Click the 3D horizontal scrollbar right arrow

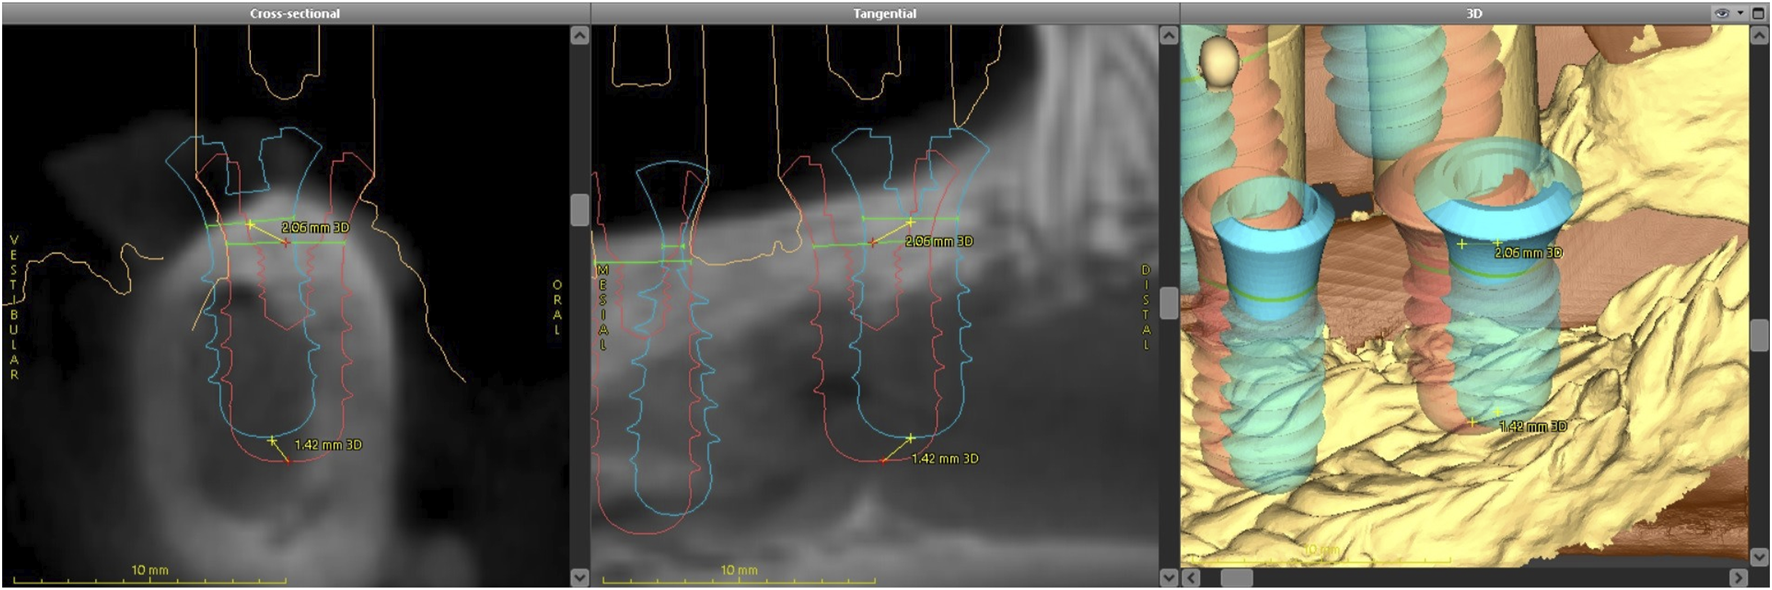1738,577
